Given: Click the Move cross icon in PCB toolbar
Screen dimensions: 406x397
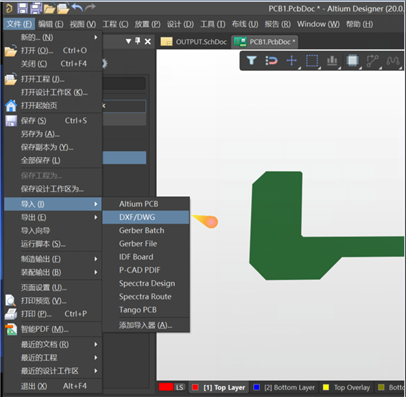Looking at the screenshot, I should click(292, 60).
